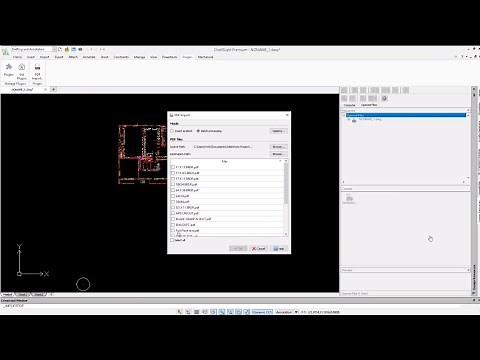Viewport: 480px width, 360px height.
Task: Open the DraftSight application menu icon
Action: tap(5, 52)
